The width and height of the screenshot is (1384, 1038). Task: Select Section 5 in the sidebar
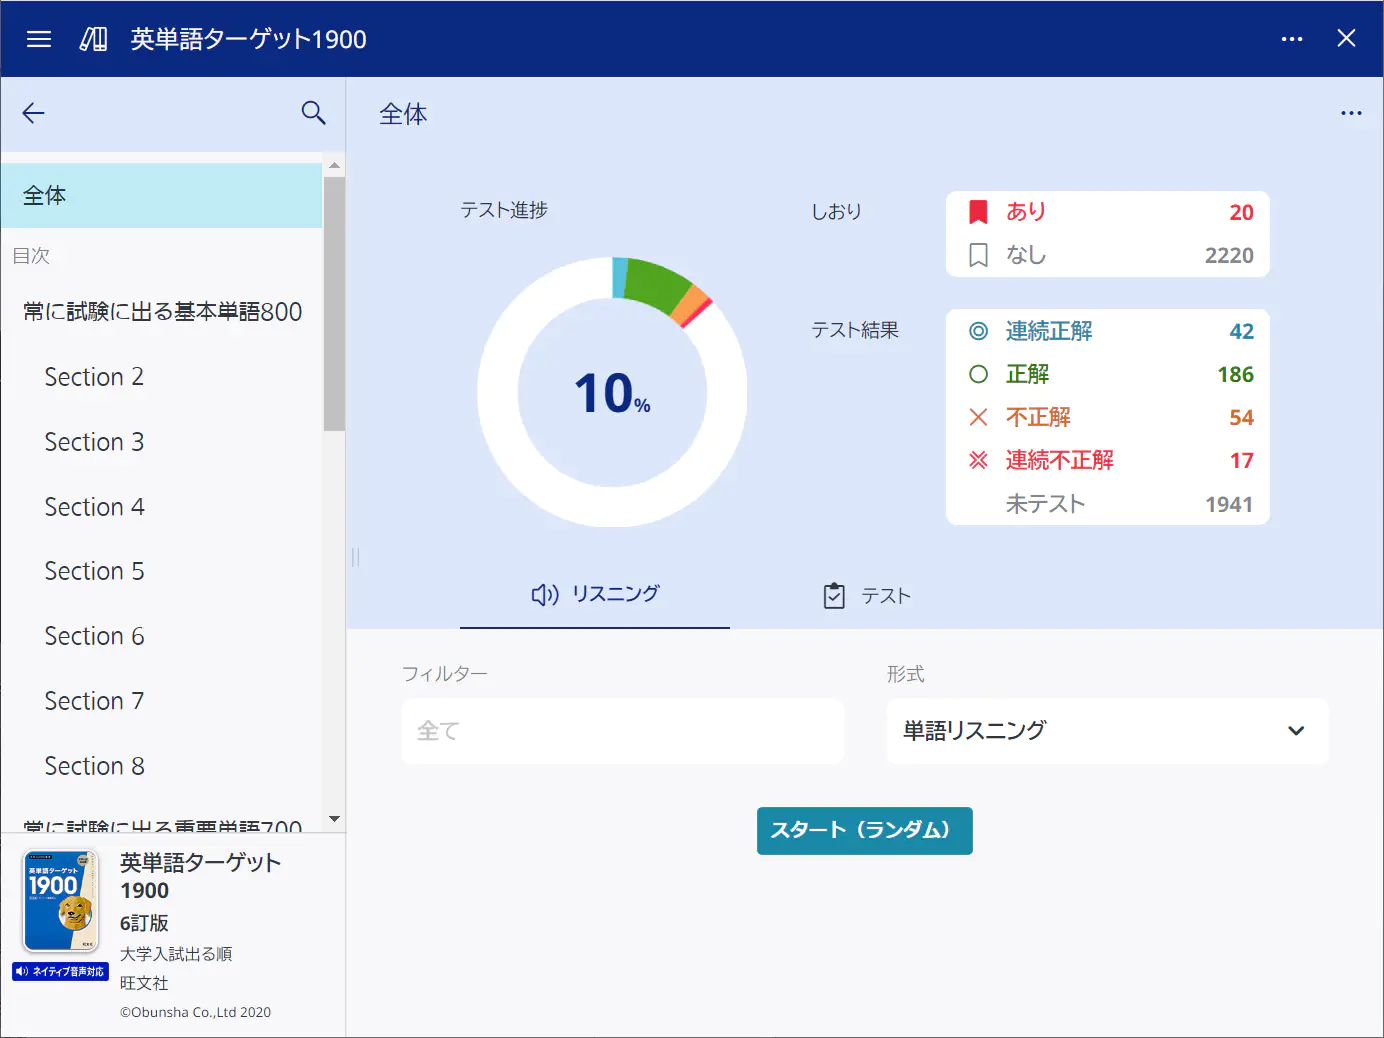pyautogui.click(x=94, y=570)
